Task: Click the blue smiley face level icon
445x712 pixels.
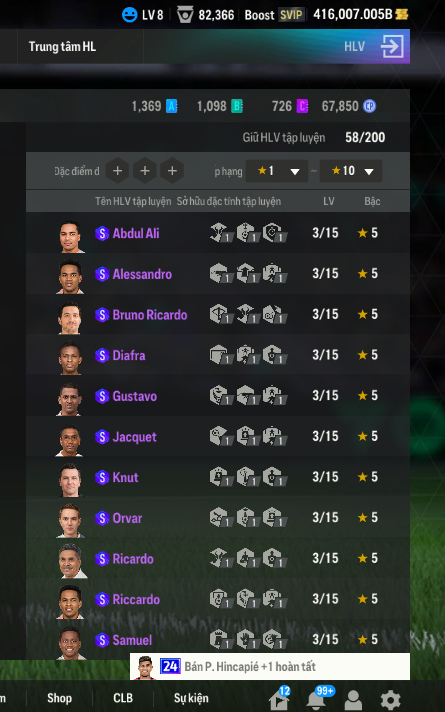Action: pyautogui.click(x=129, y=15)
